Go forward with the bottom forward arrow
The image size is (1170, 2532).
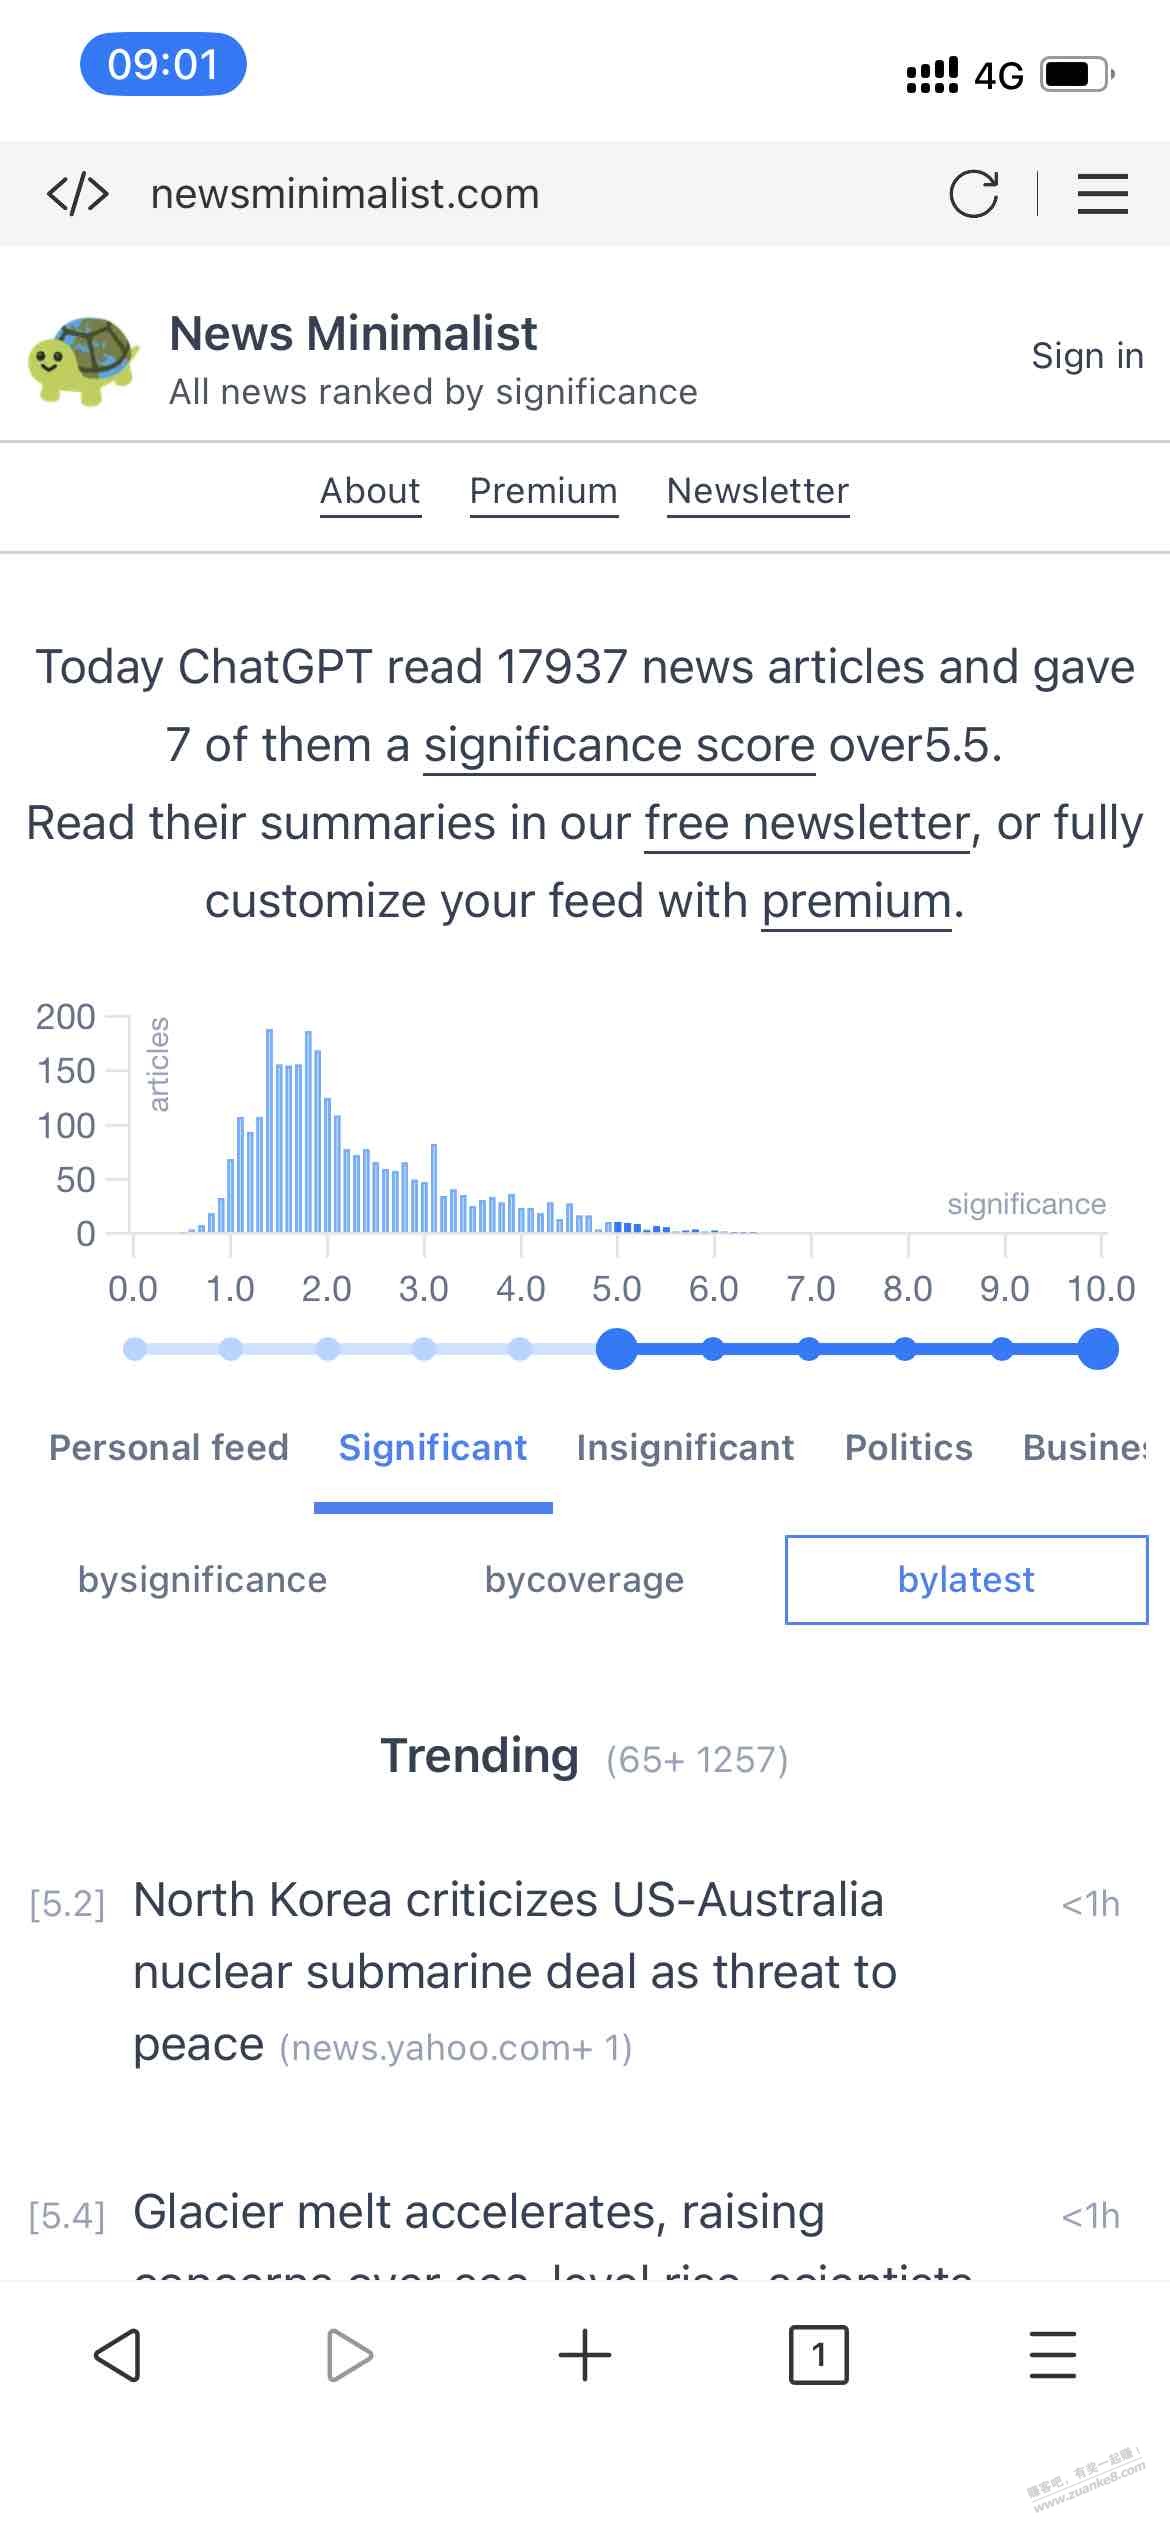[x=350, y=2355]
